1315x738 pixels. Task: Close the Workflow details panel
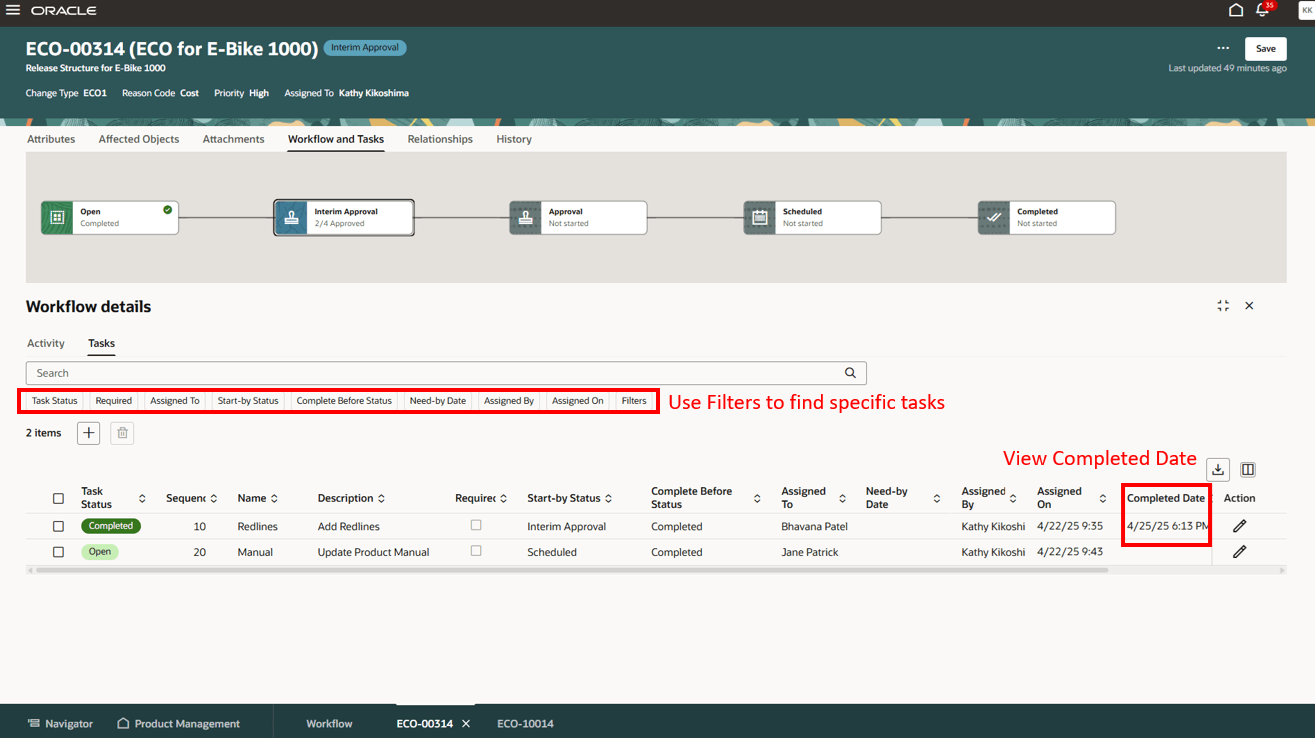[x=1249, y=306]
